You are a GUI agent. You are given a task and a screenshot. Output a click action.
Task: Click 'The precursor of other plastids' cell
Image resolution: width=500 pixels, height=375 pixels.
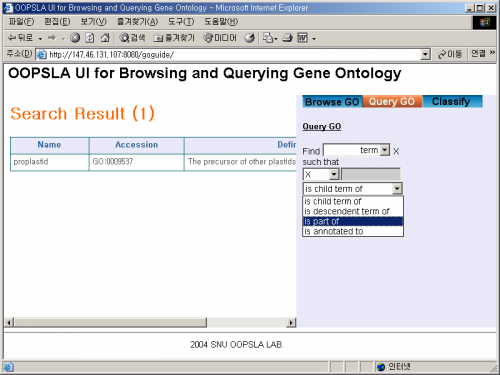pos(240,162)
